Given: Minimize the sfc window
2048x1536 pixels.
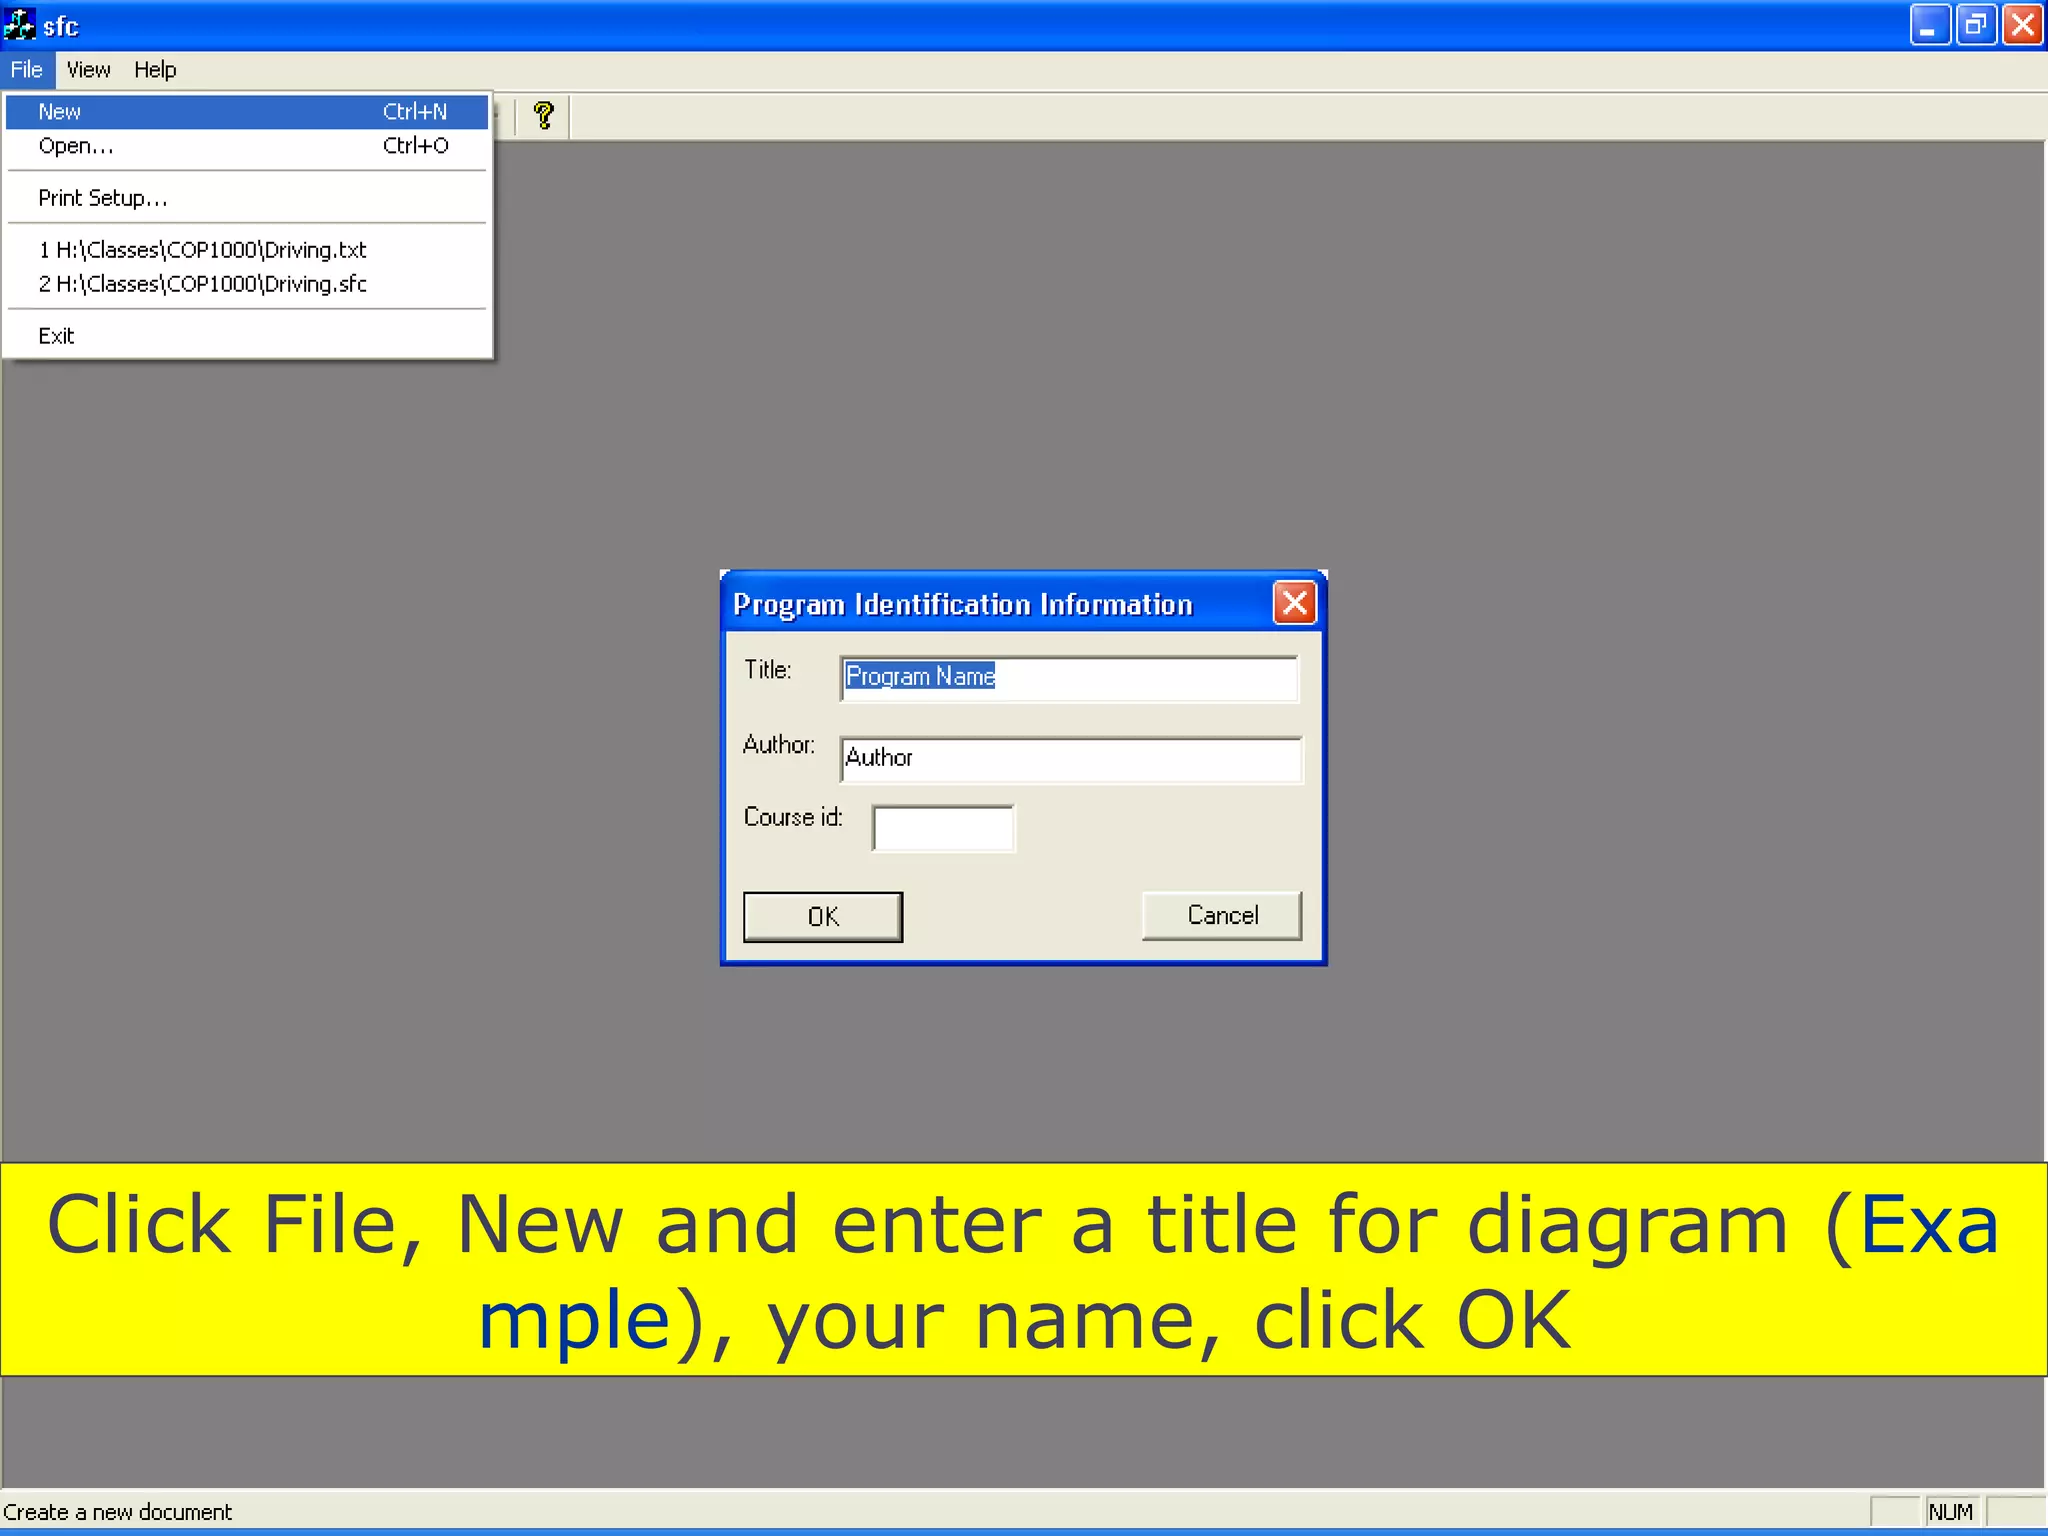Looking at the screenshot, I should tap(1930, 25).
